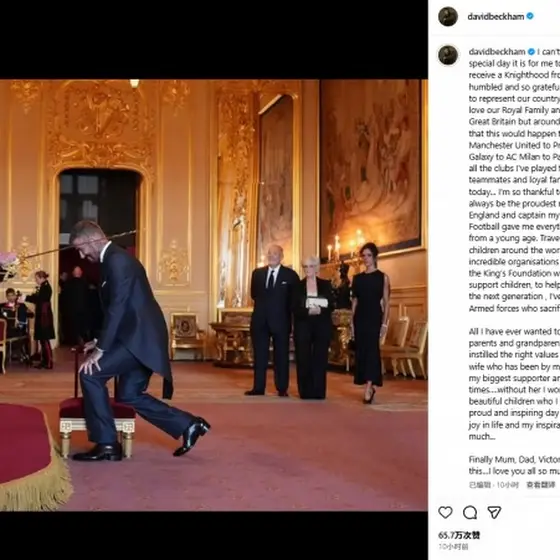Click the verified badge next to caption username
560x560 pixels.
[x=531, y=52]
